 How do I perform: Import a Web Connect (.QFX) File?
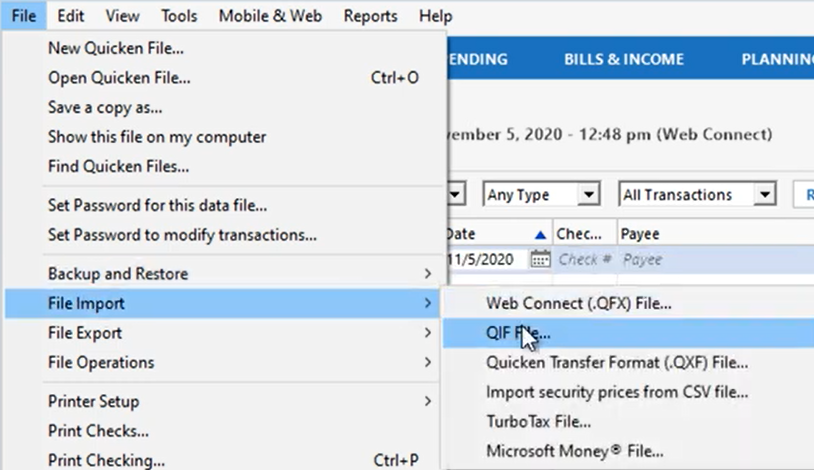(x=628, y=303)
